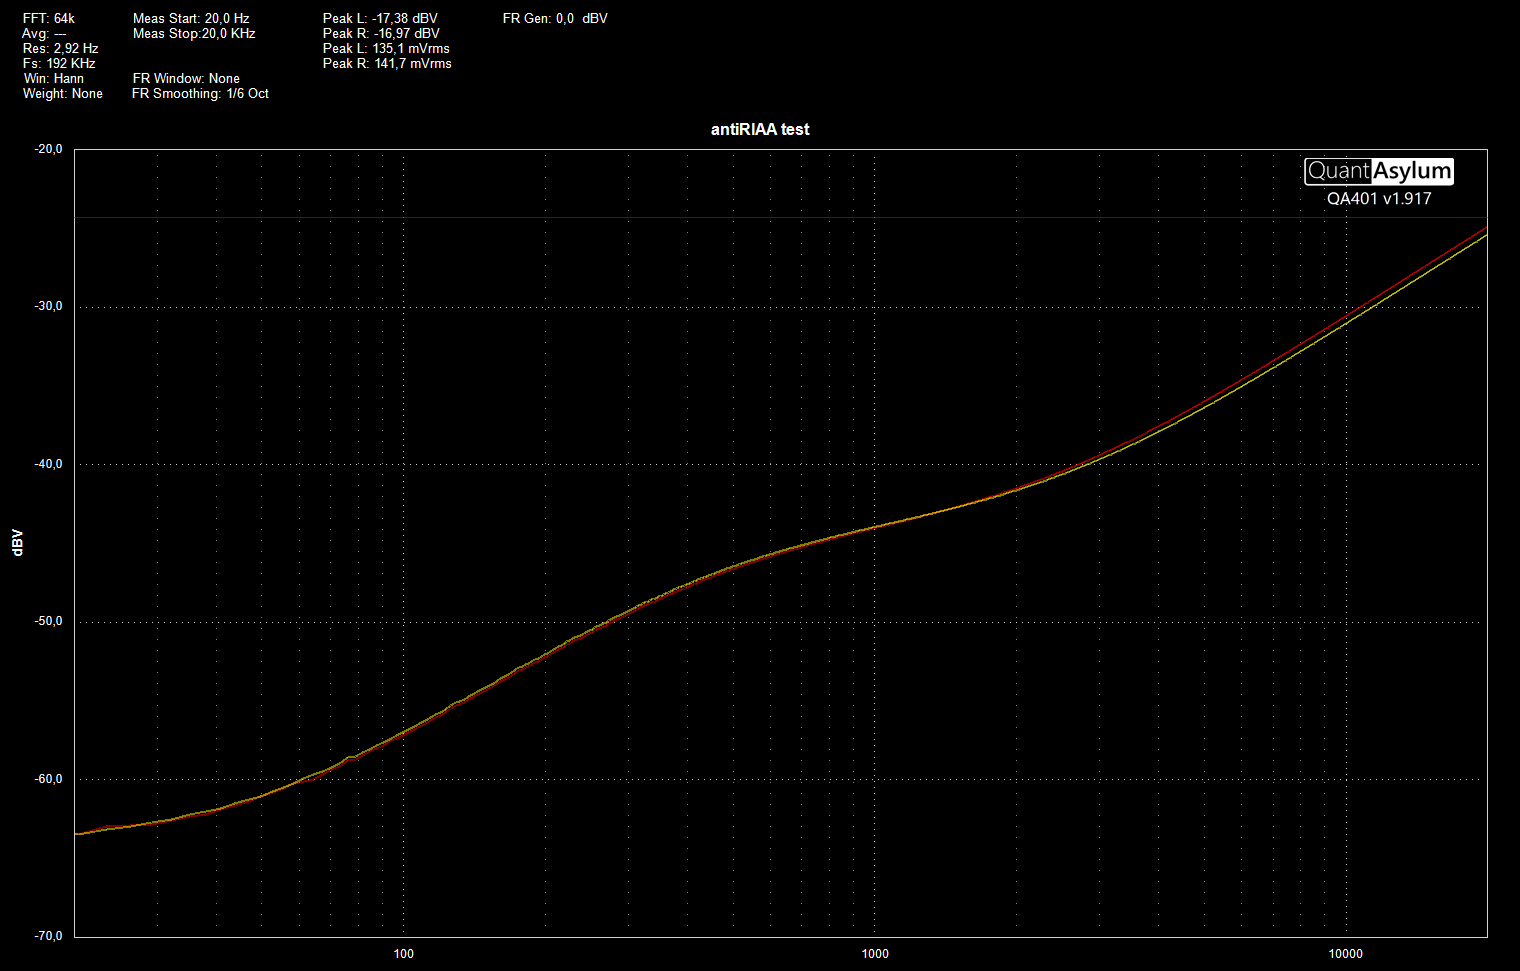Click the Weight: None label
The height and width of the screenshot is (971, 1520).
tap(63, 93)
